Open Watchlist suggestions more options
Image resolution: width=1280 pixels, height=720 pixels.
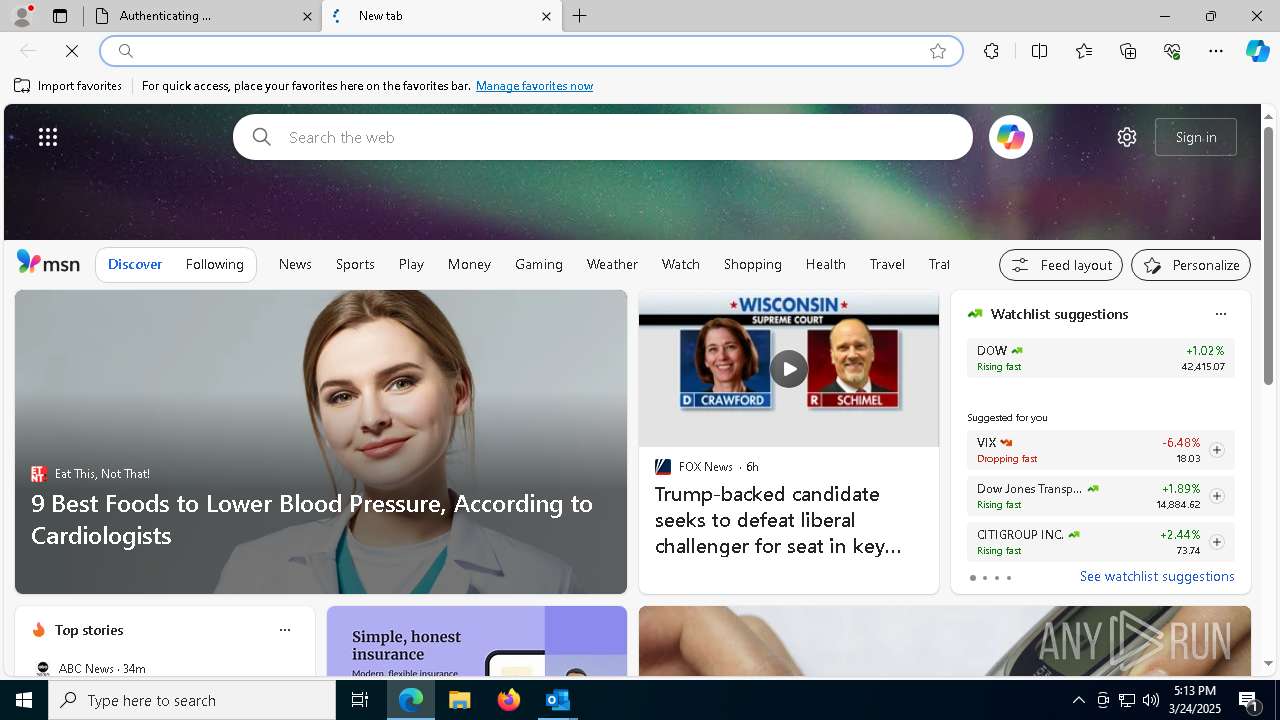tap(1220, 314)
